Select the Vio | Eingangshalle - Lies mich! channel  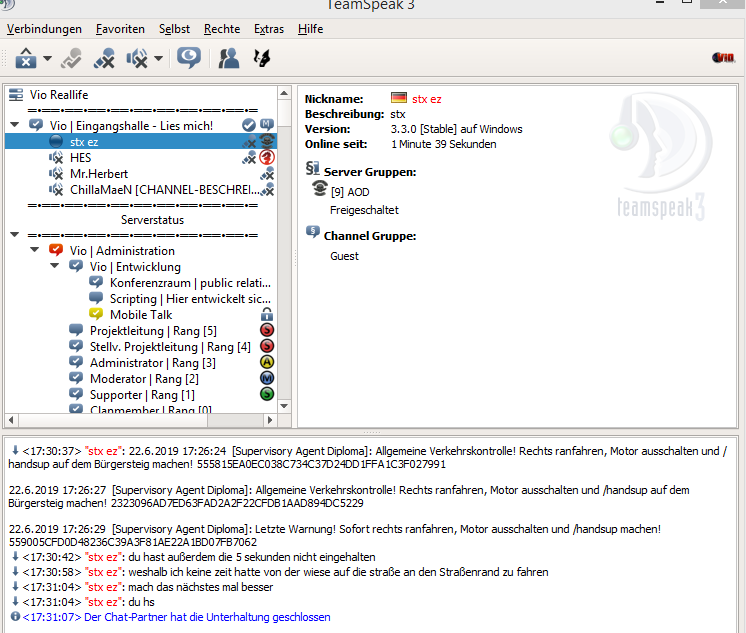[x=131, y=126]
